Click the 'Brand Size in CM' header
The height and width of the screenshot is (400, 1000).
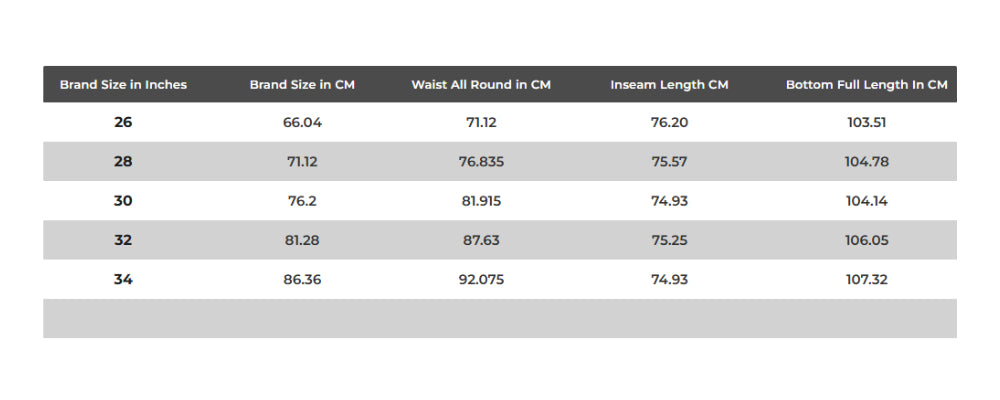point(302,85)
